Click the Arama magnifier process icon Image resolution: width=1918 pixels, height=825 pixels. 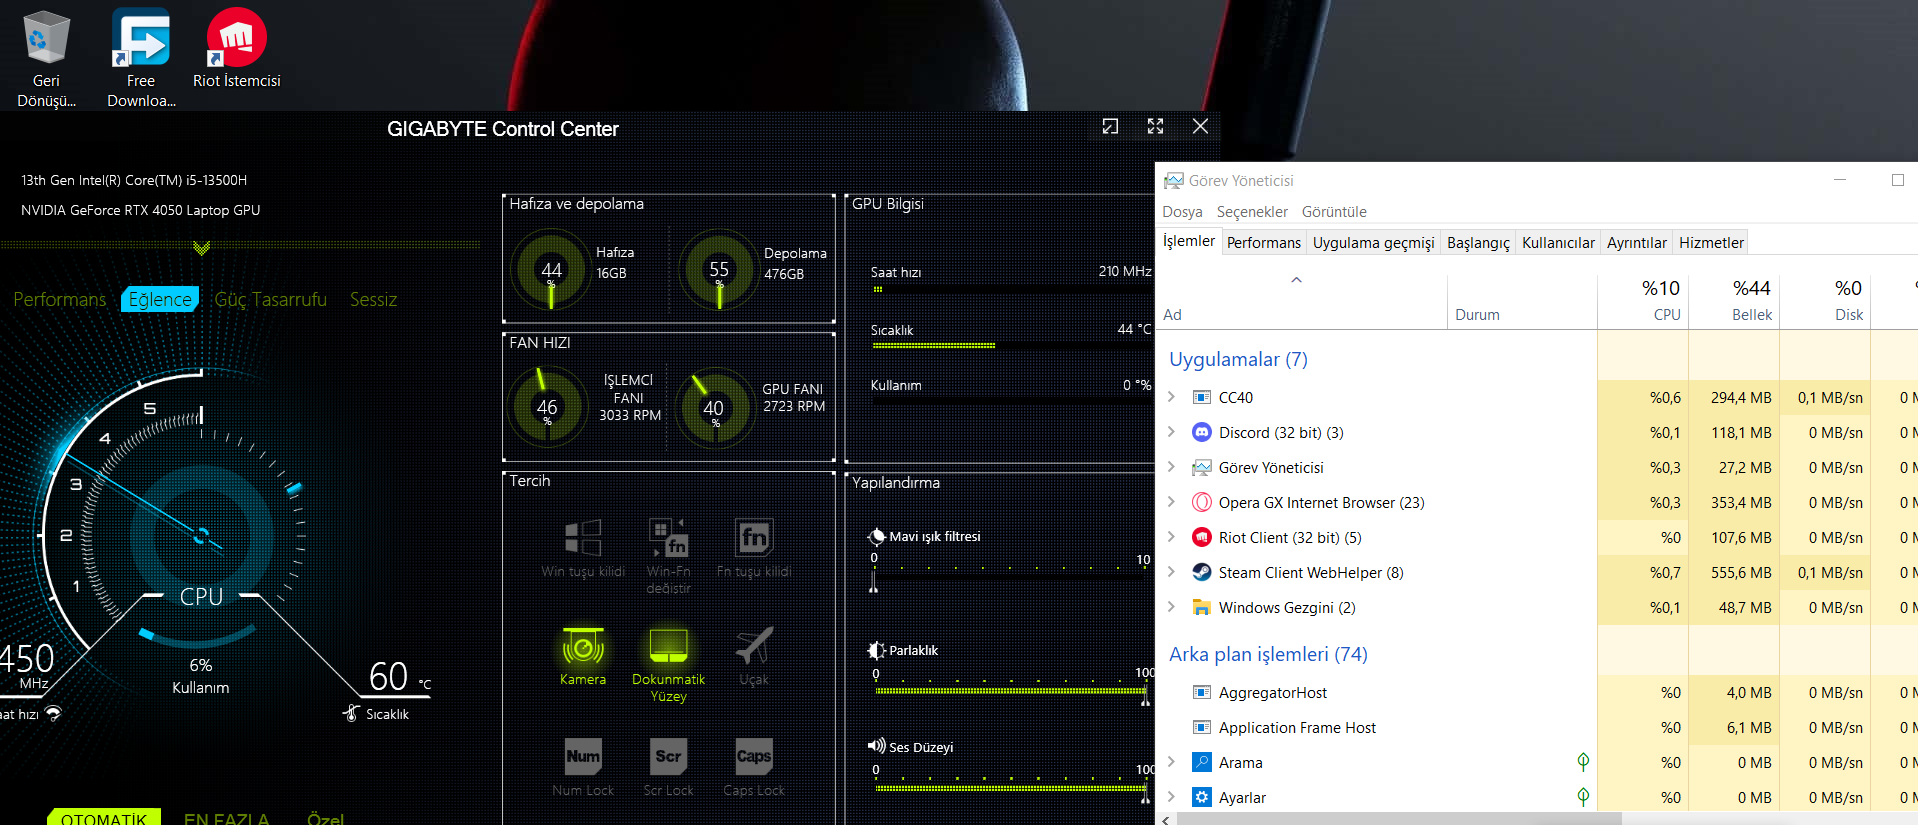click(x=1201, y=762)
